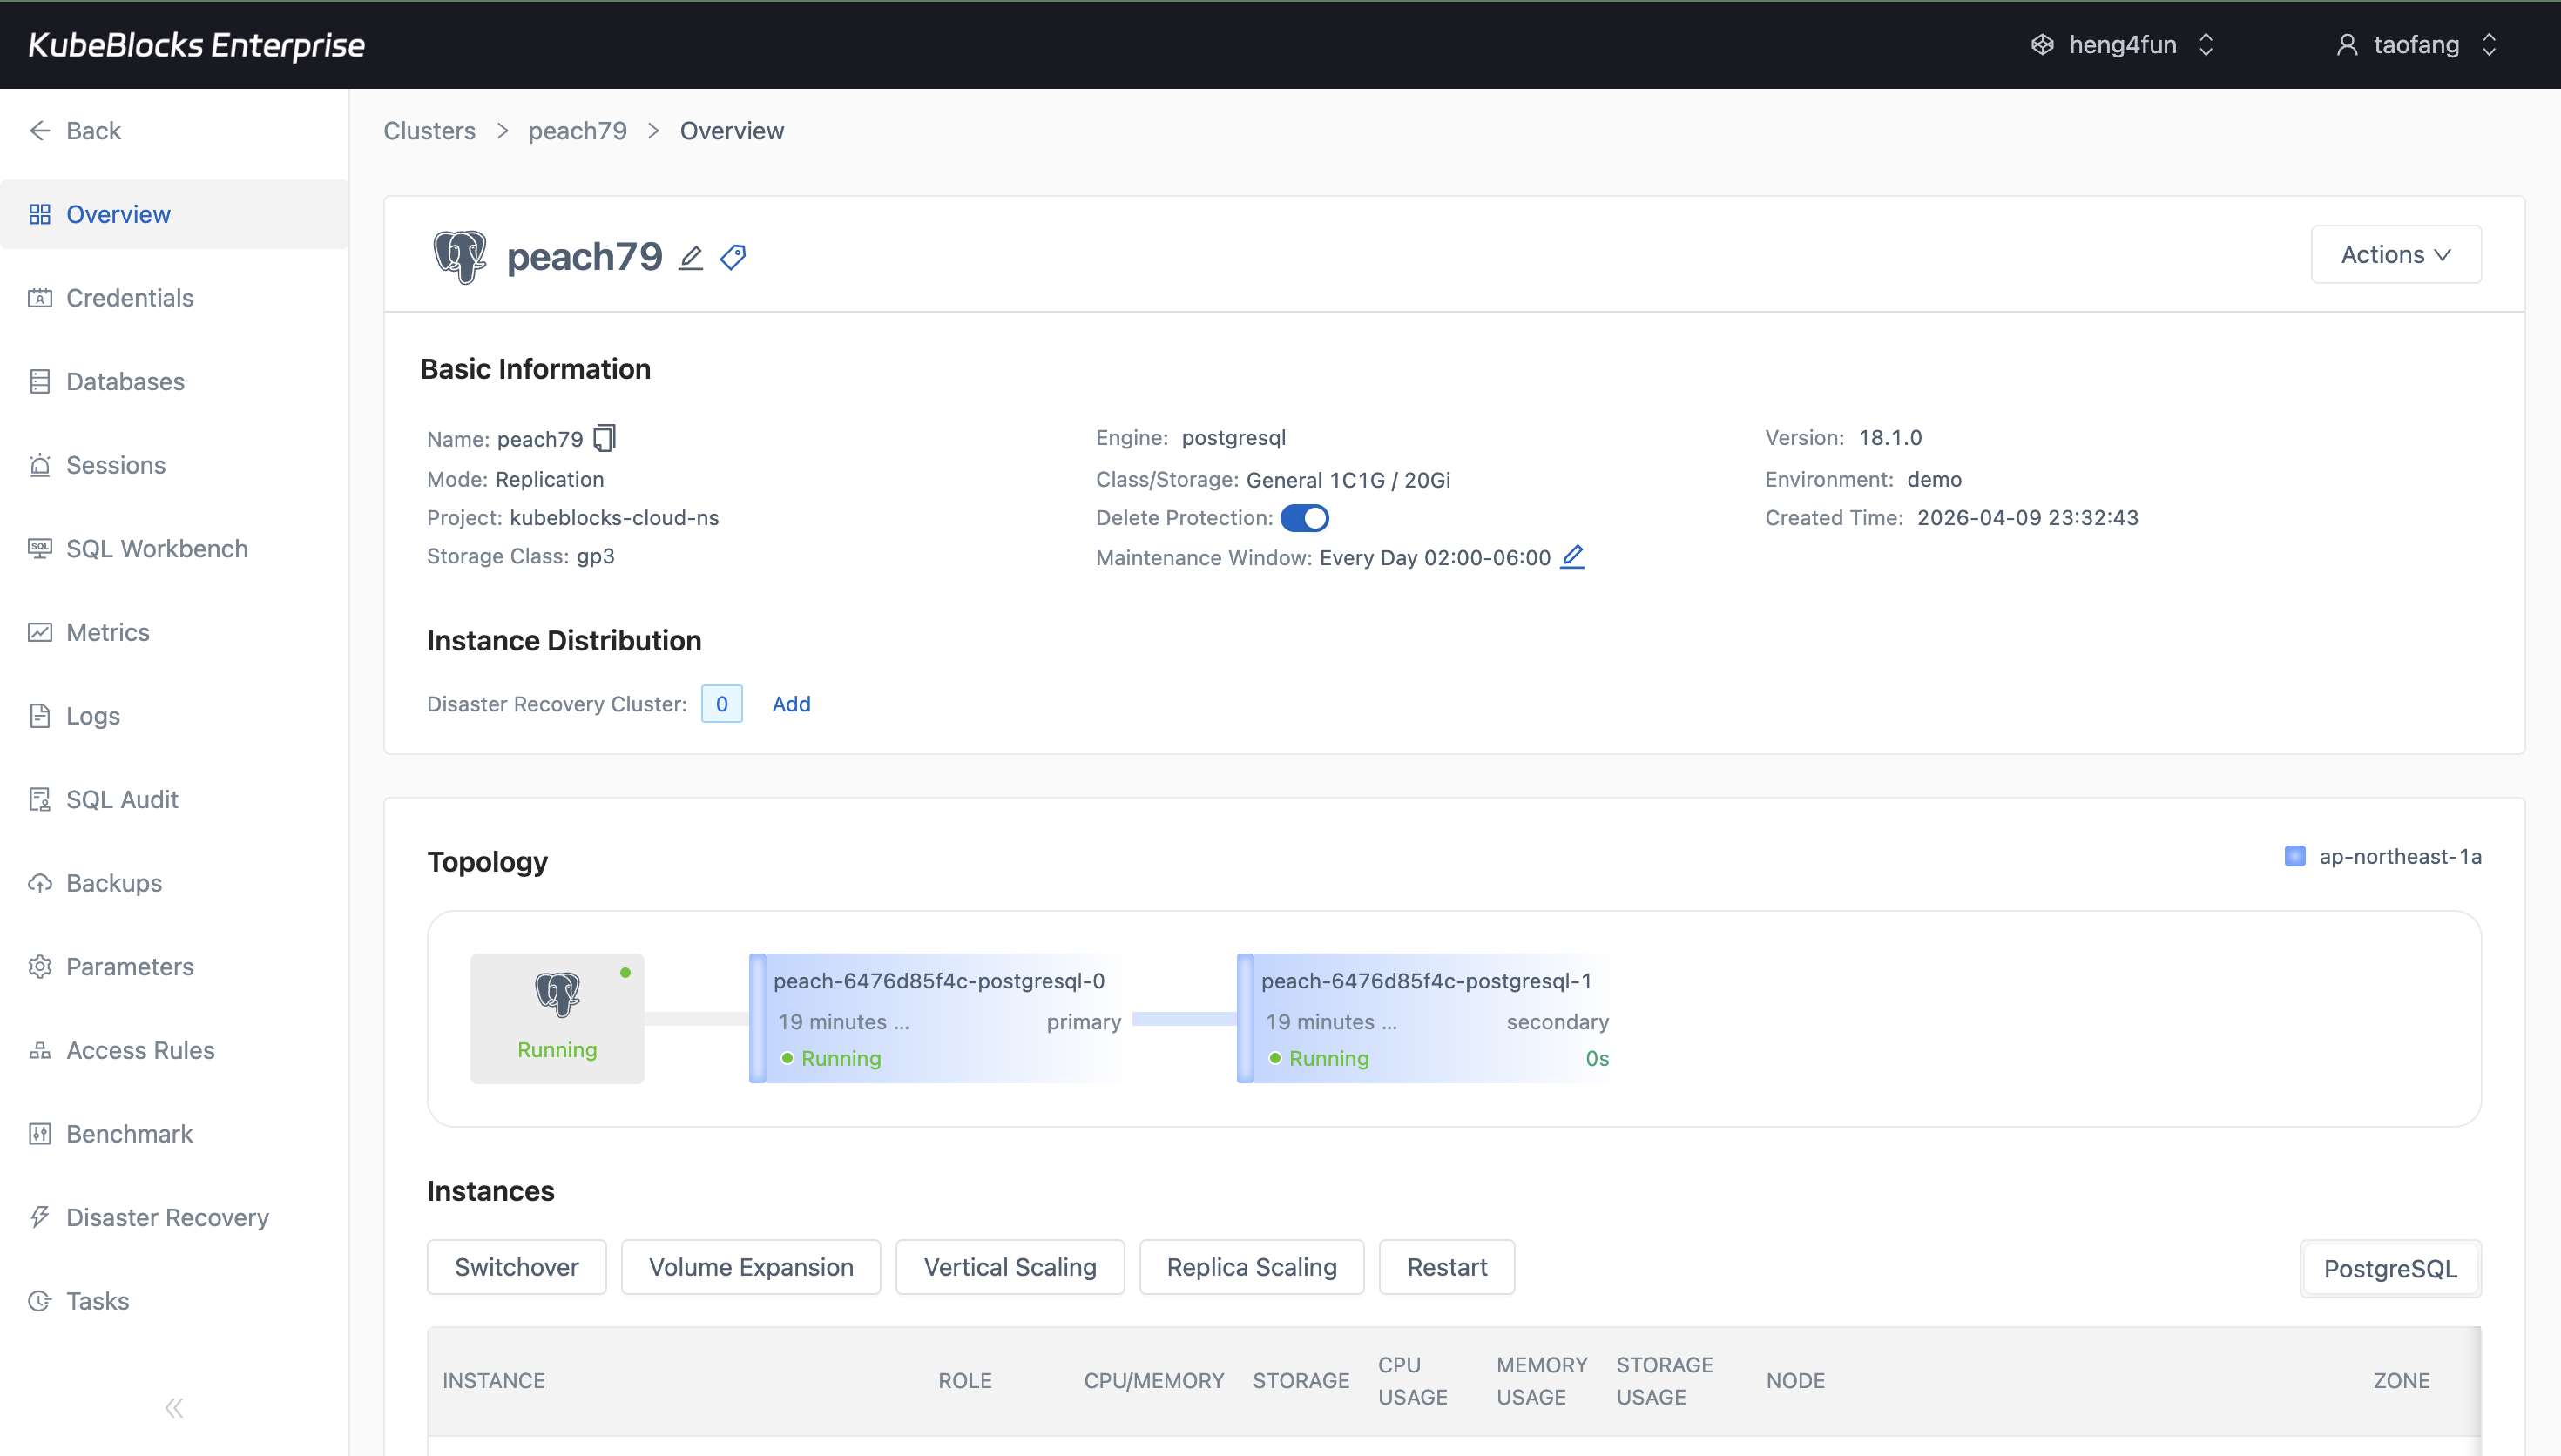Edit the Maintenance Window schedule

(x=1571, y=558)
